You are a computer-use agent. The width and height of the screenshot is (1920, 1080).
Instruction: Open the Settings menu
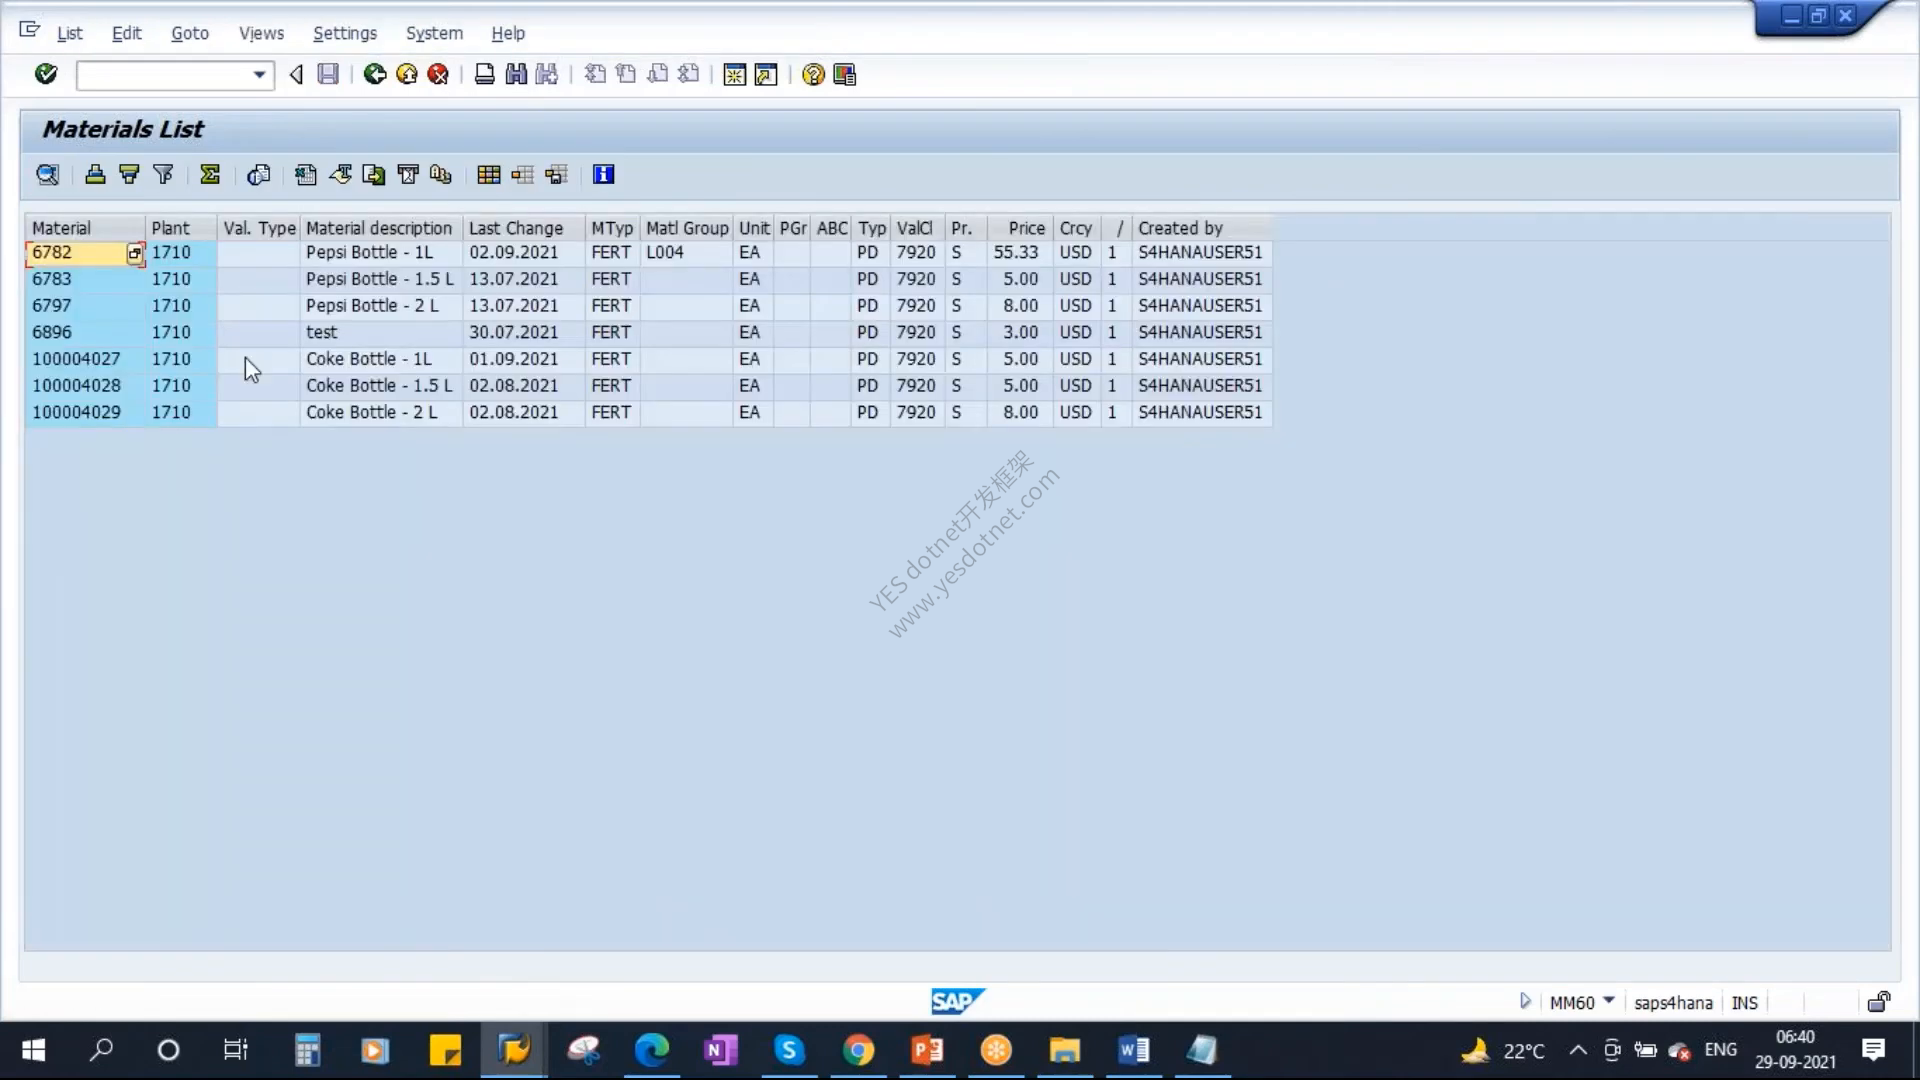345,33
